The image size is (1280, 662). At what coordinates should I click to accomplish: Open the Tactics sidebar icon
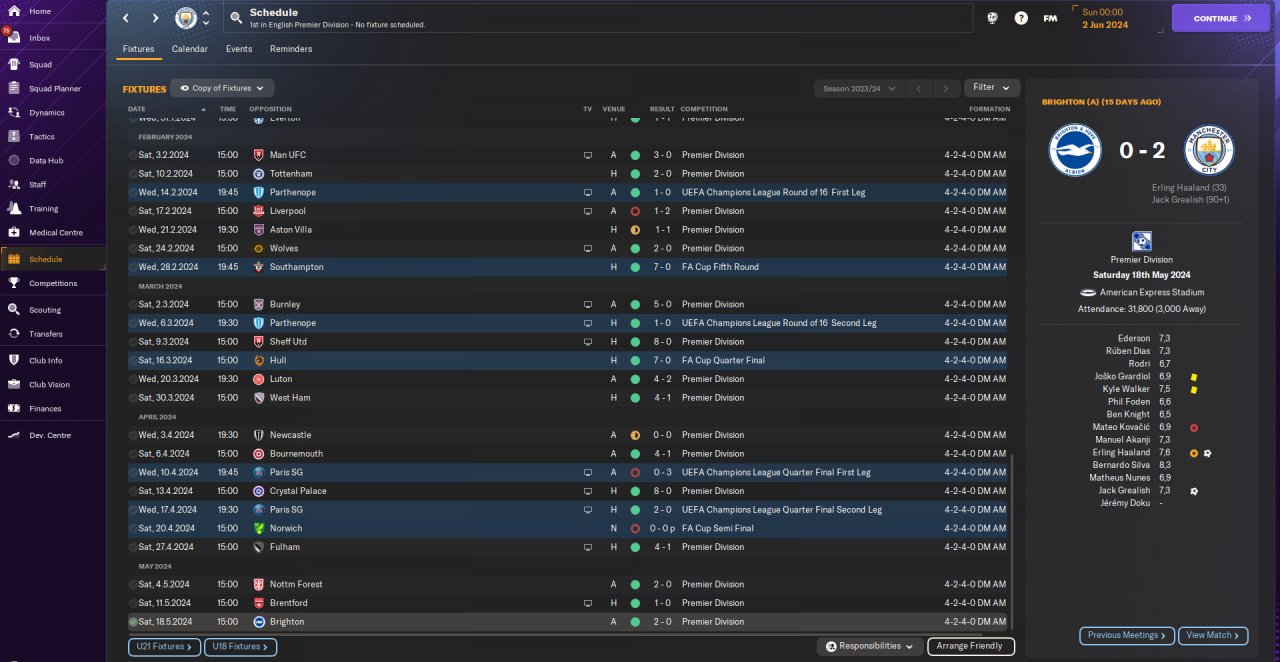14,136
